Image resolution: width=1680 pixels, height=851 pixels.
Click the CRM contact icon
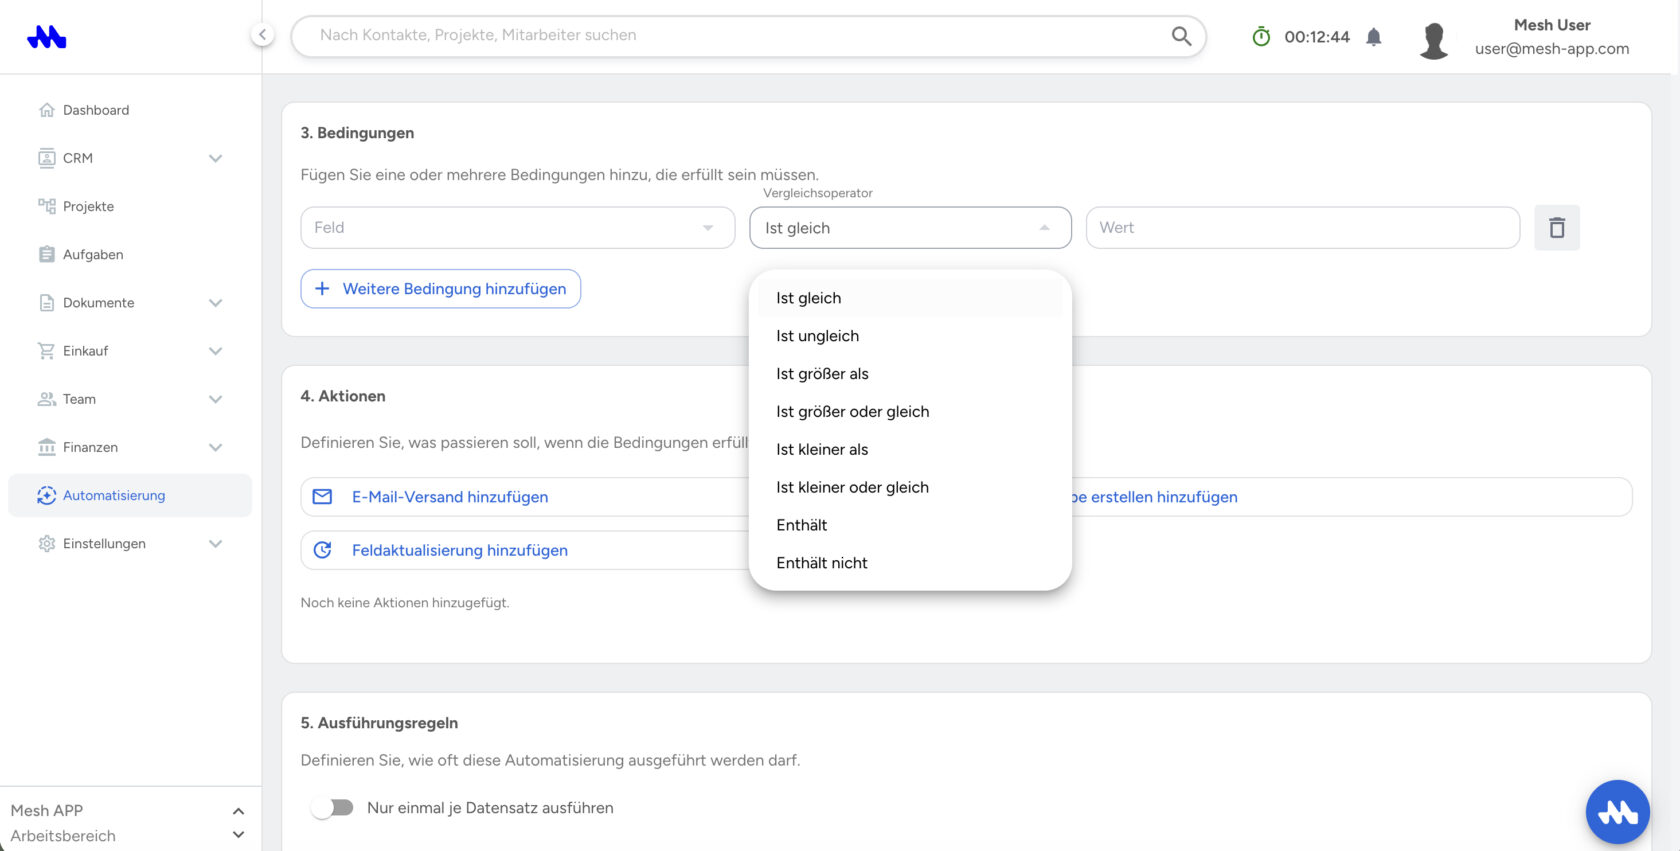[46, 158]
